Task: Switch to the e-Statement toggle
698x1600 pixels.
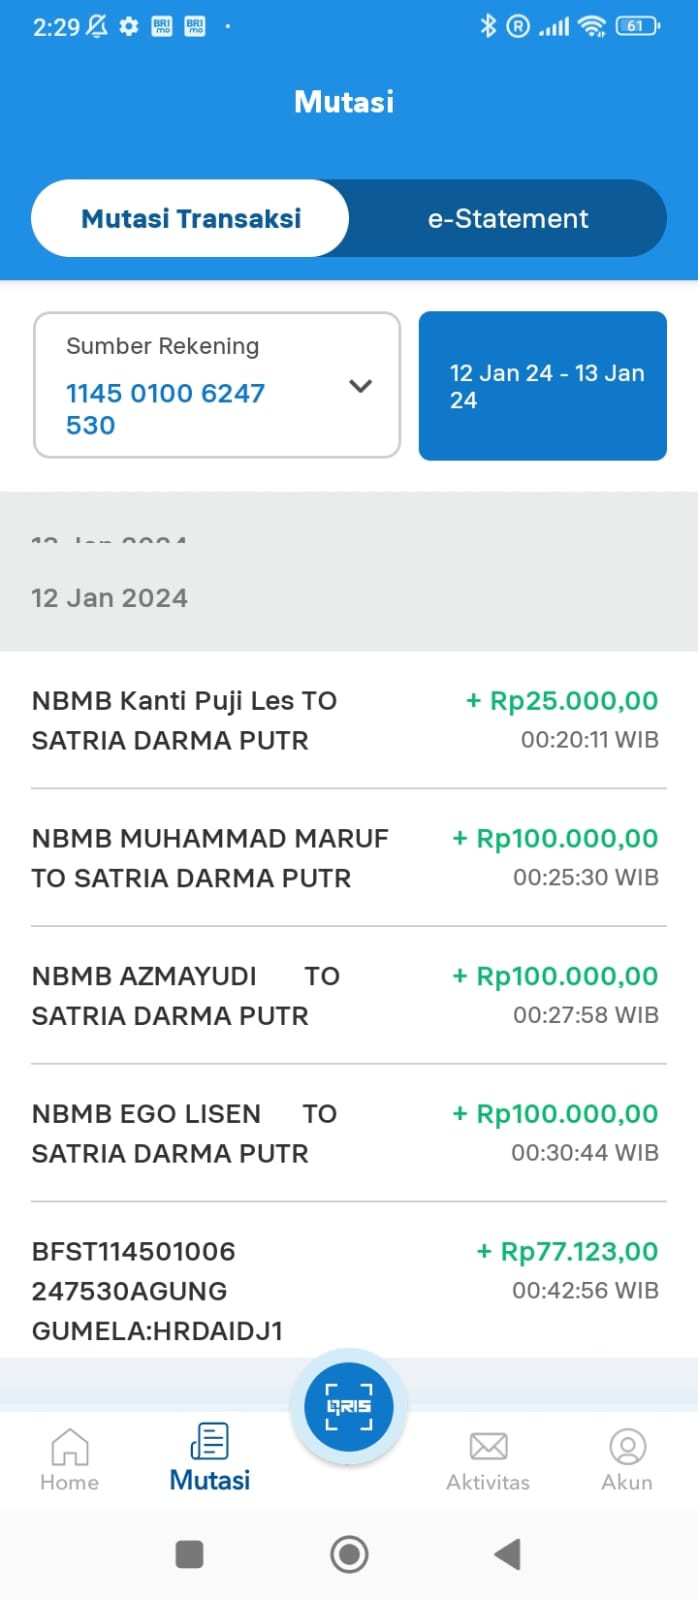Action: click(508, 218)
